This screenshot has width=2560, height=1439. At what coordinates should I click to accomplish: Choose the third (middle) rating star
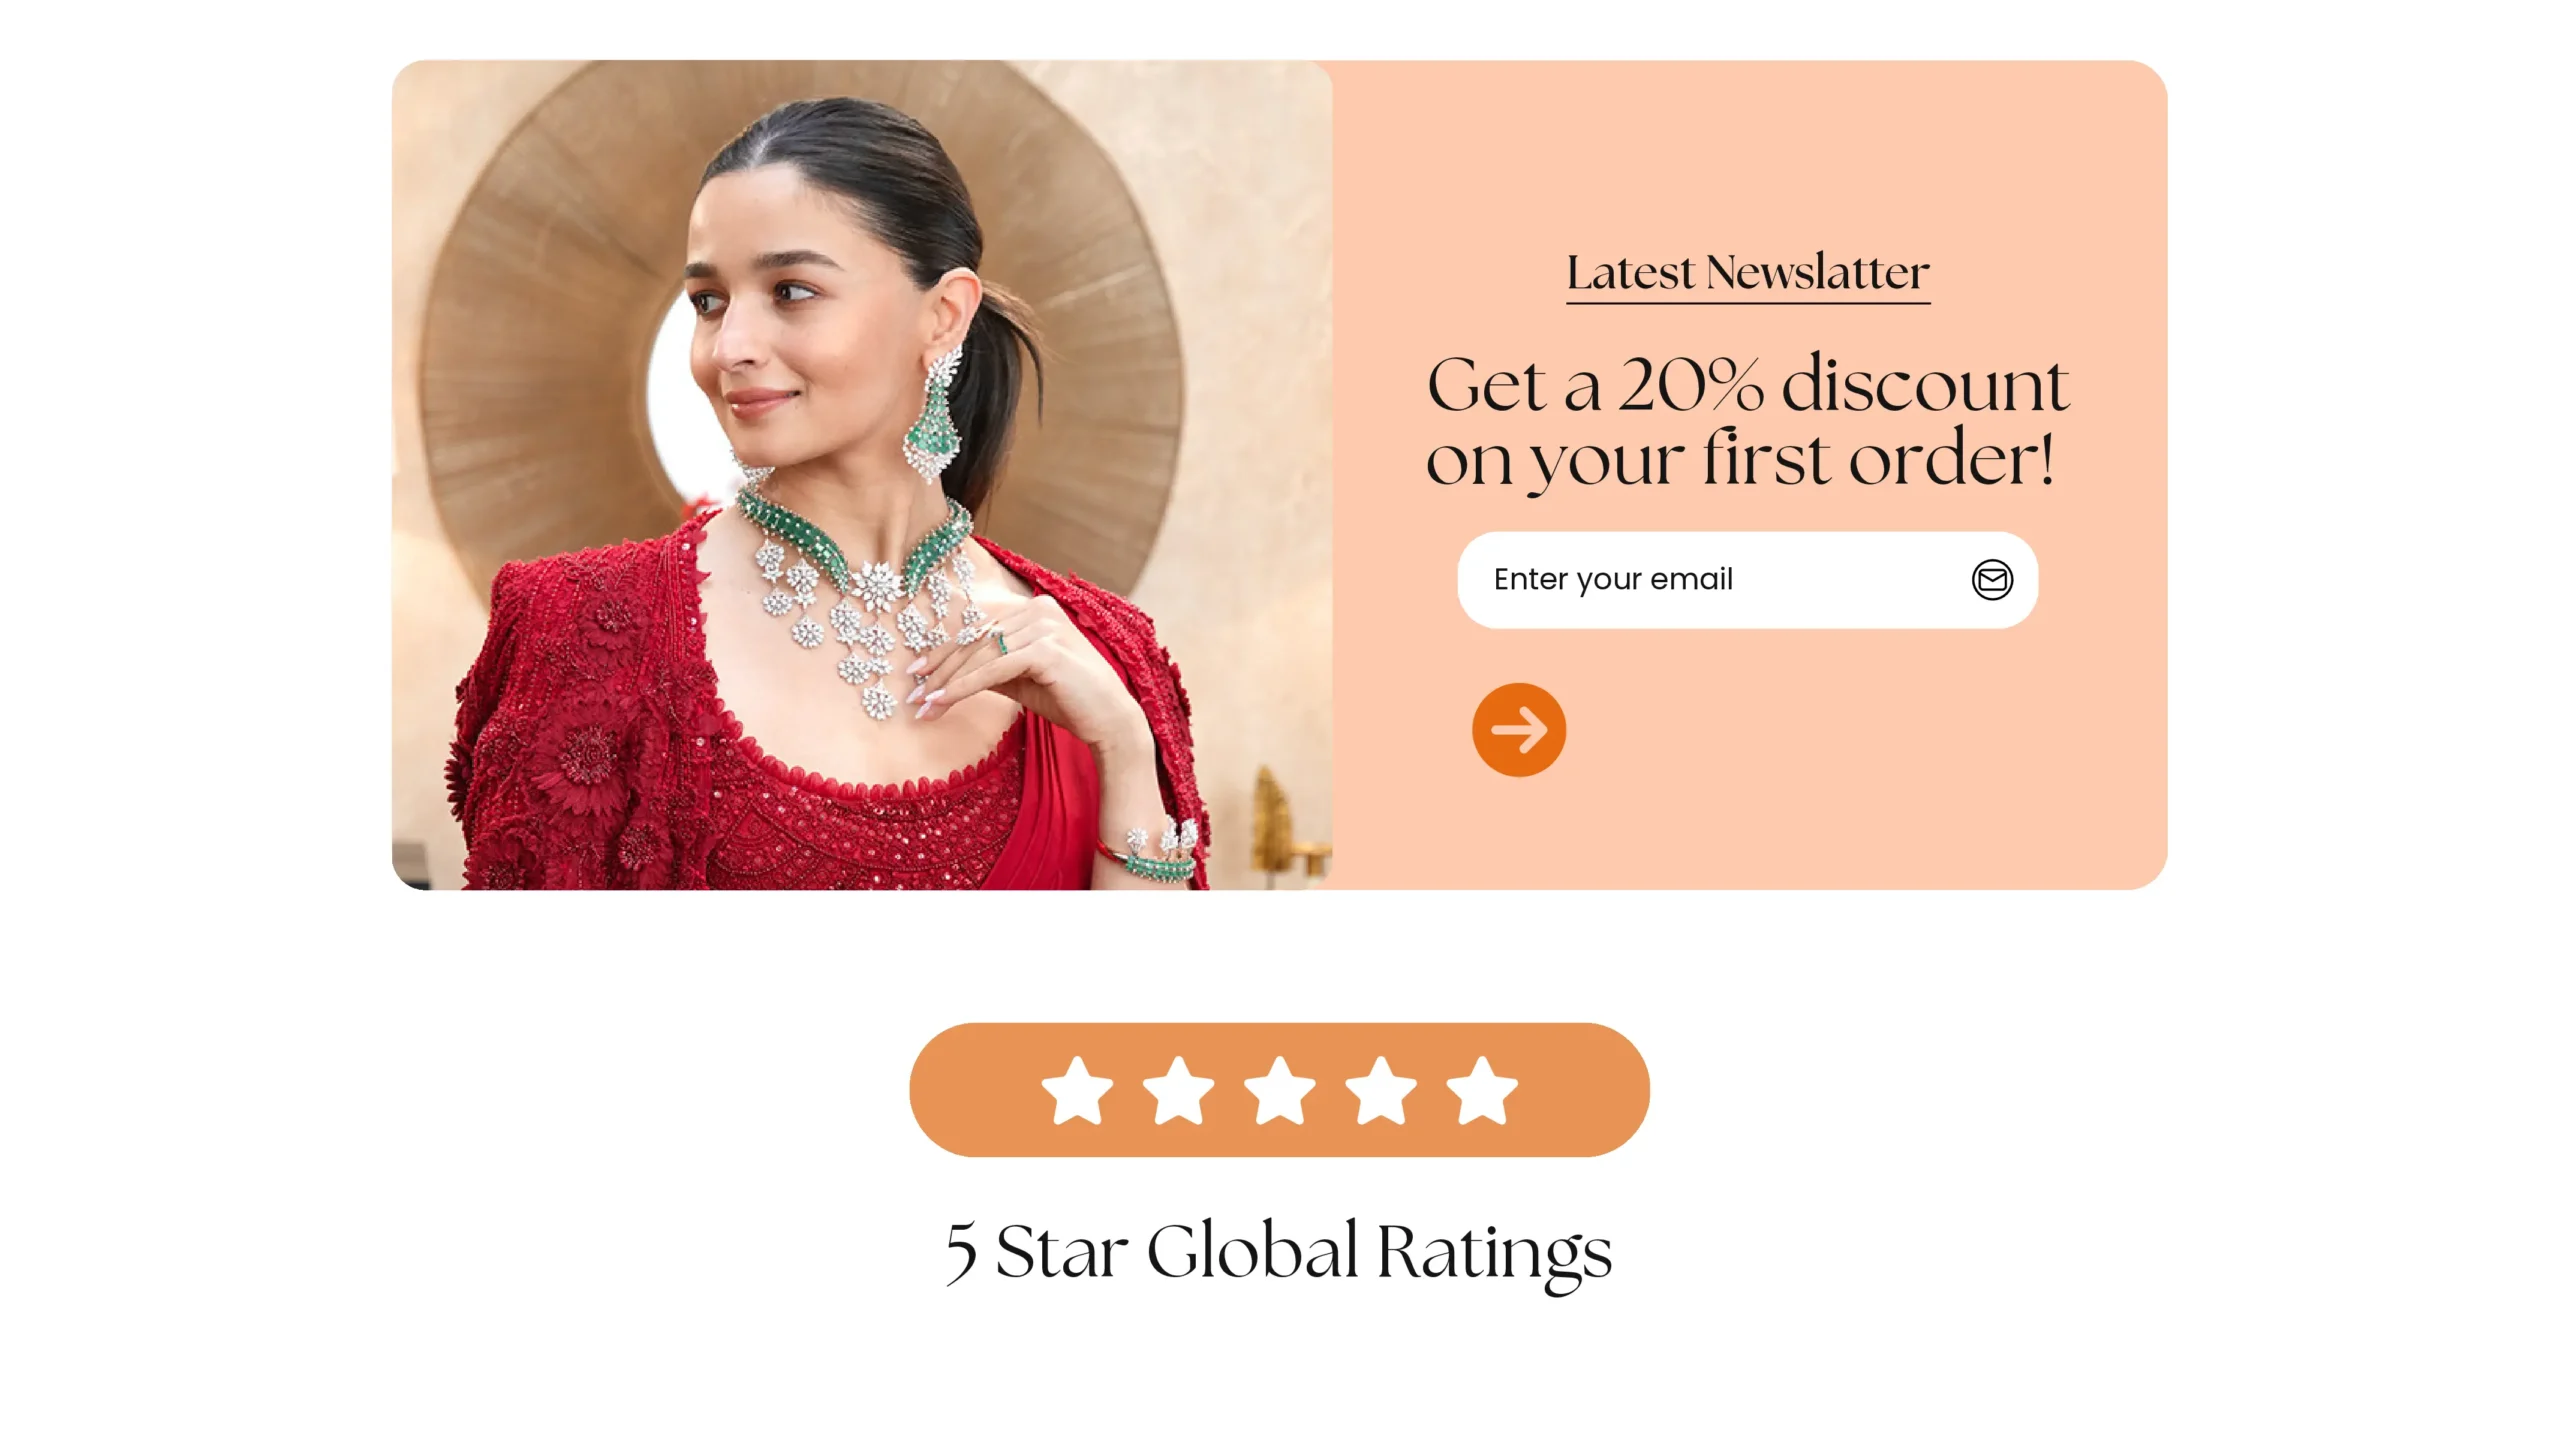1279,1090
